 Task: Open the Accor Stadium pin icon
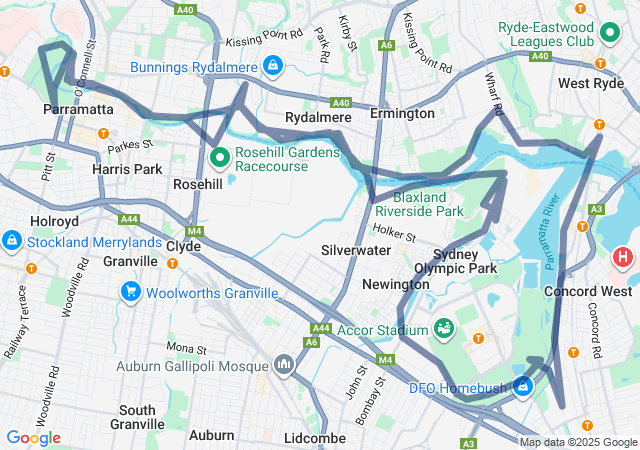pos(444,329)
